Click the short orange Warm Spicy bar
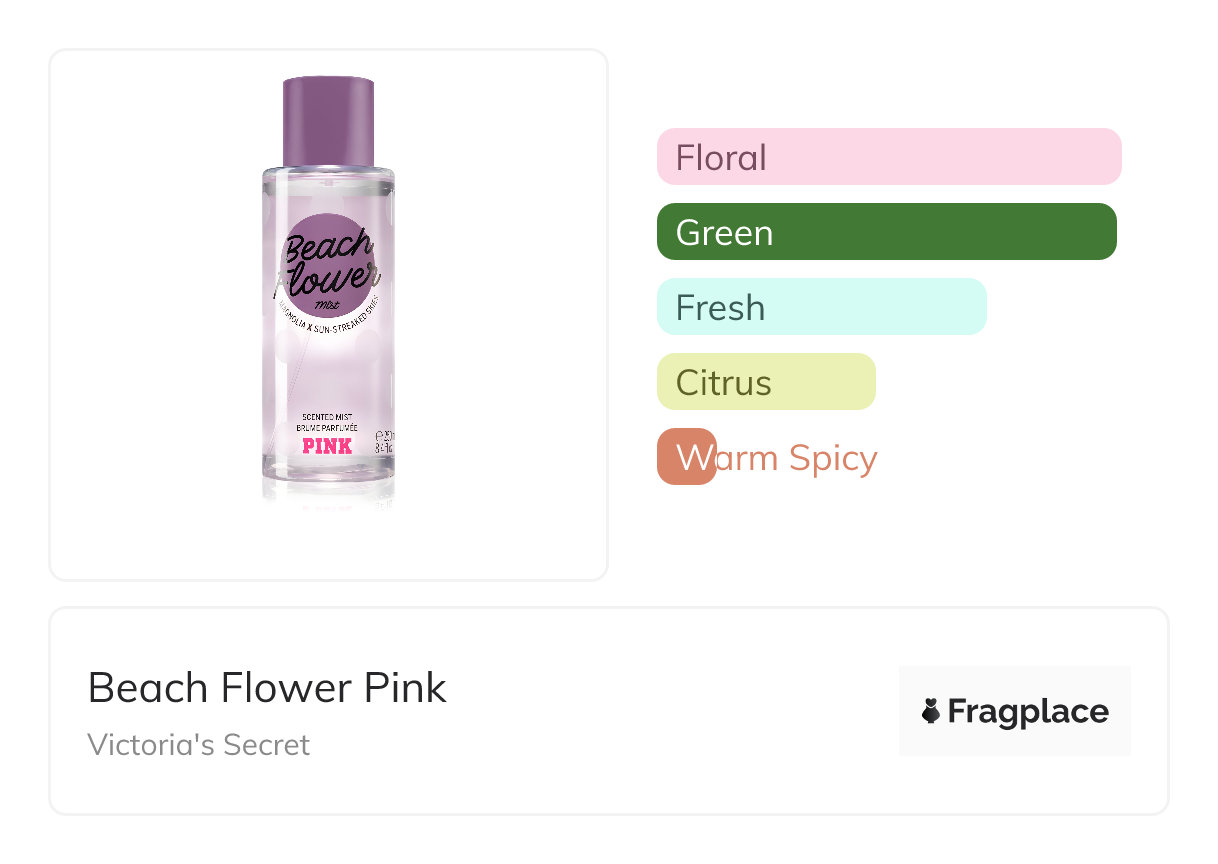 (x=686, y=457)
